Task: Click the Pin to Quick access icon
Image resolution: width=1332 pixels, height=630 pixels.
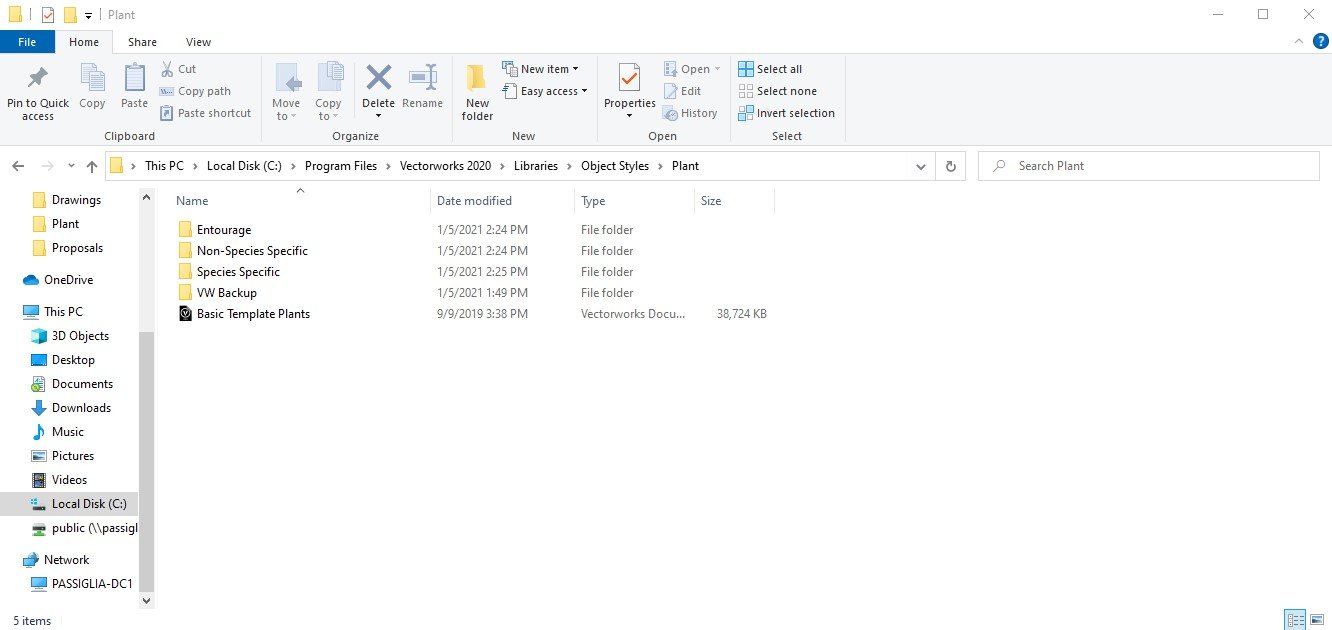Action: [37, 79]
